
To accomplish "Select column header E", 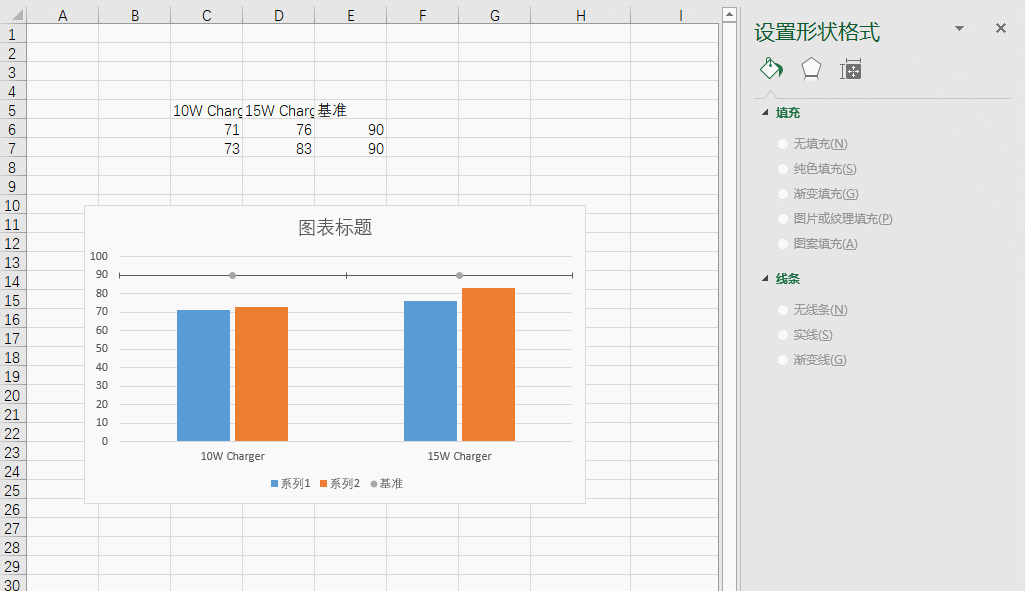I will click(350, 15).
